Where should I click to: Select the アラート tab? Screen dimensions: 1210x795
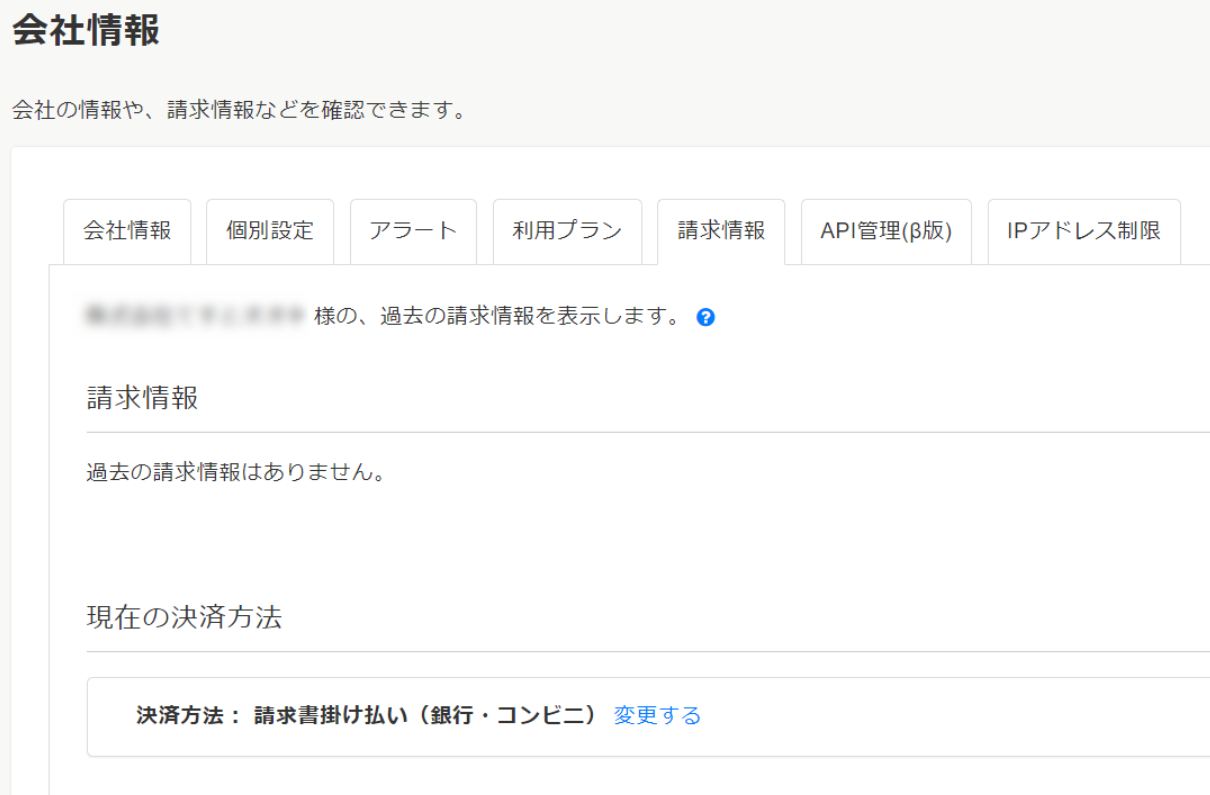413,231
